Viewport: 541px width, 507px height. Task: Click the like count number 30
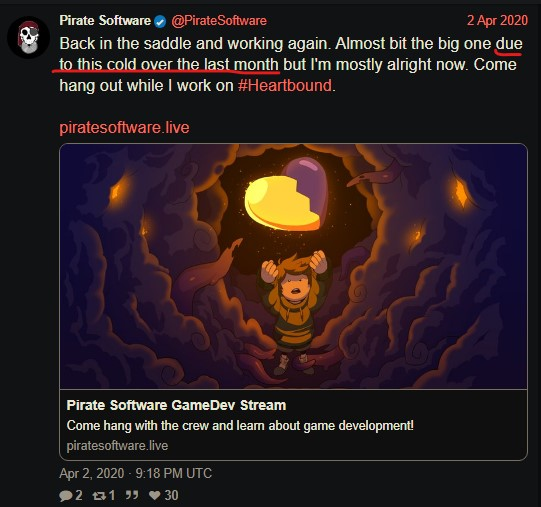point(171,496)
